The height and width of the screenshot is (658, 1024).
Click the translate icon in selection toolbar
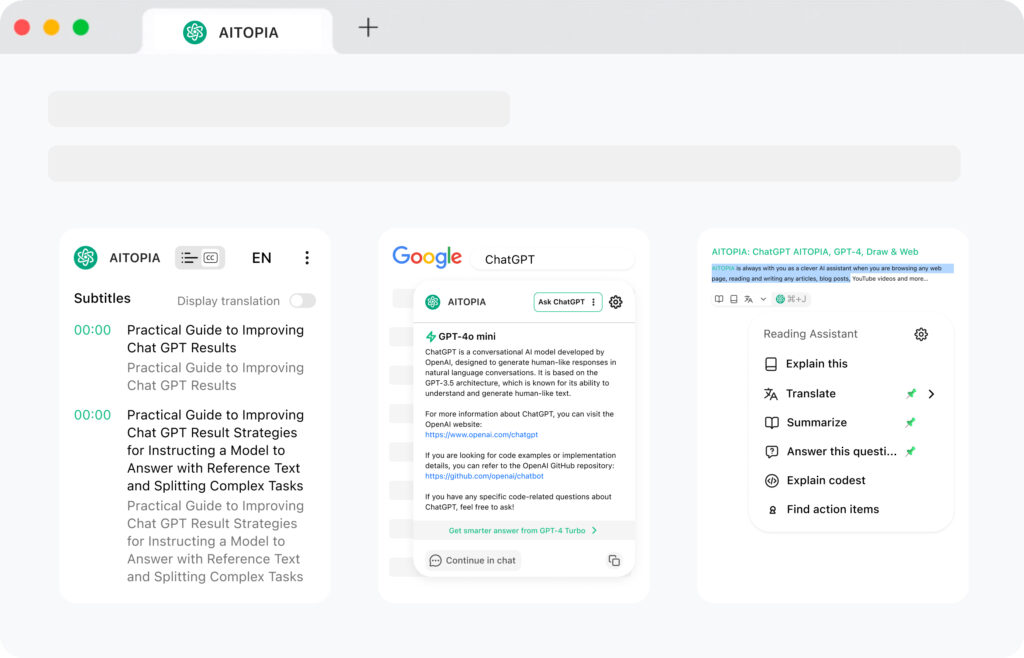coord(748,299)
